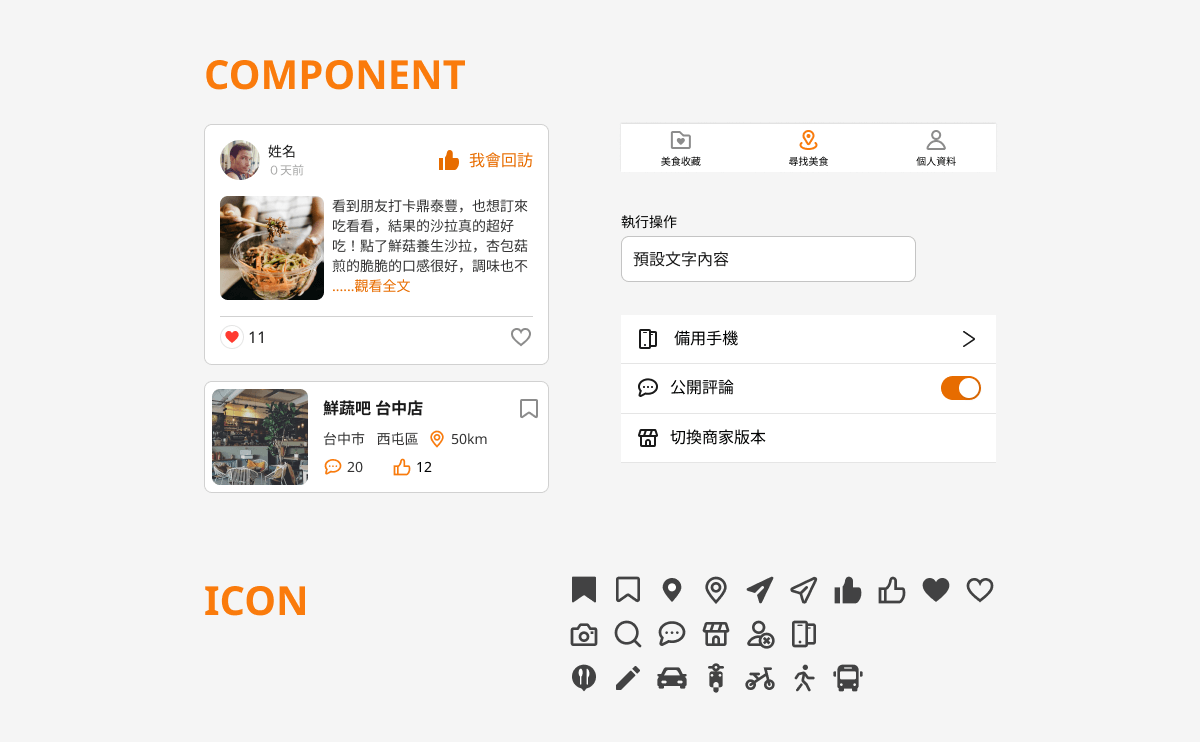This screenshot has width=1200, height=742.
Task: Open the 個人資料 tab
Action: click(936, 148)
